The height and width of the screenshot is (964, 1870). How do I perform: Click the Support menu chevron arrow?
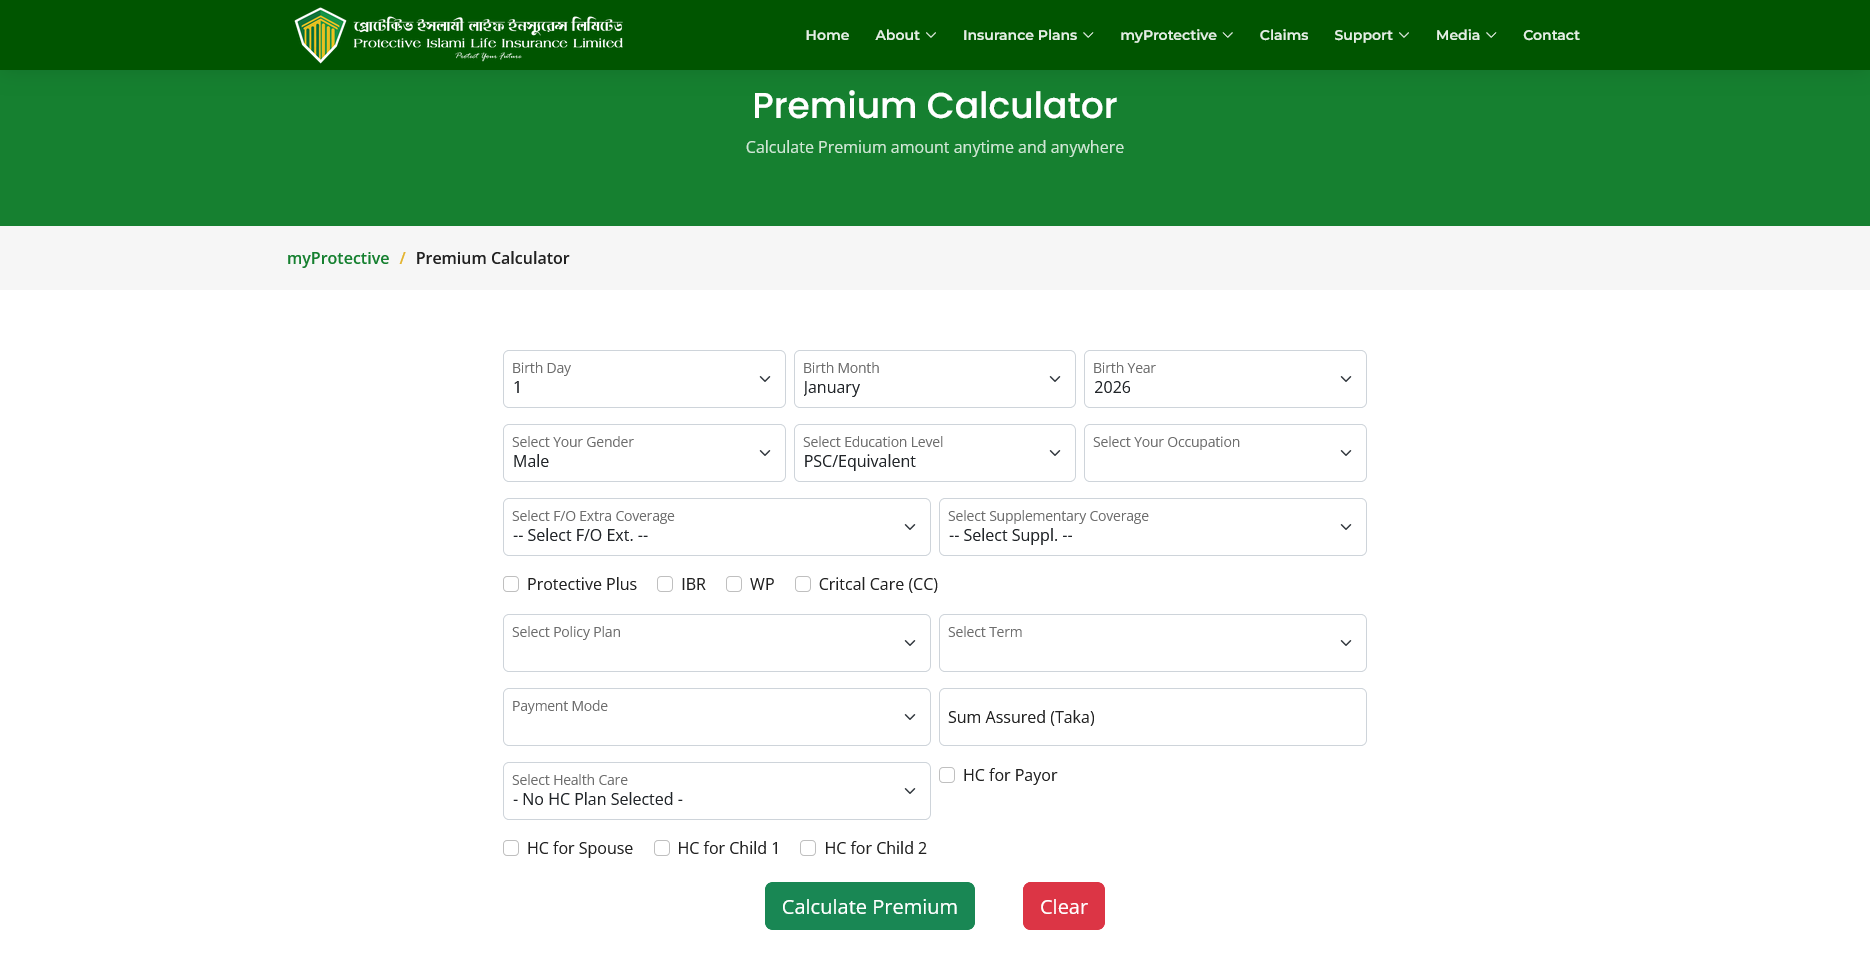pos(1404,35)
